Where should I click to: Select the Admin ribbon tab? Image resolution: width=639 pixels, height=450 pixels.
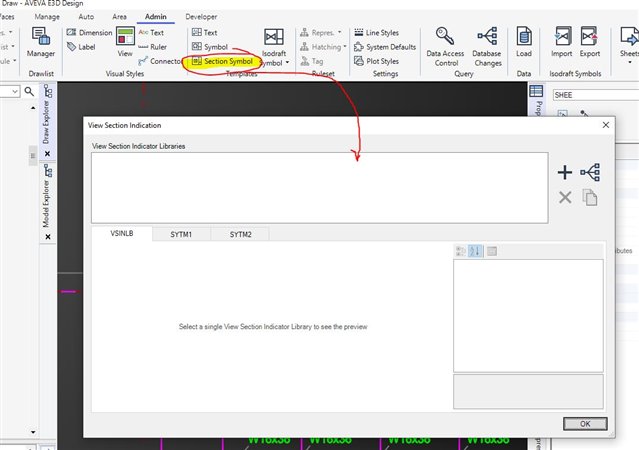pos(156,17)
